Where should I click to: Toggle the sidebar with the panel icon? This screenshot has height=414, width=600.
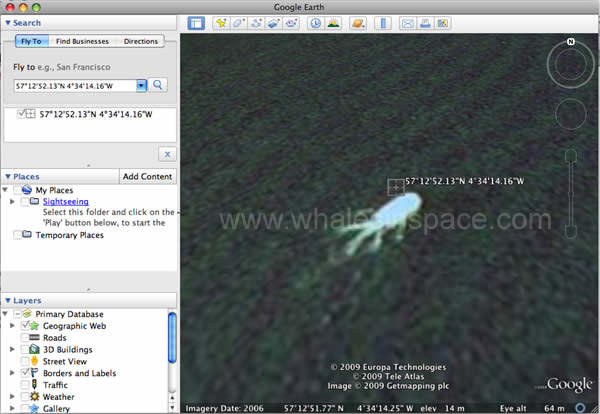coord(196,23)
